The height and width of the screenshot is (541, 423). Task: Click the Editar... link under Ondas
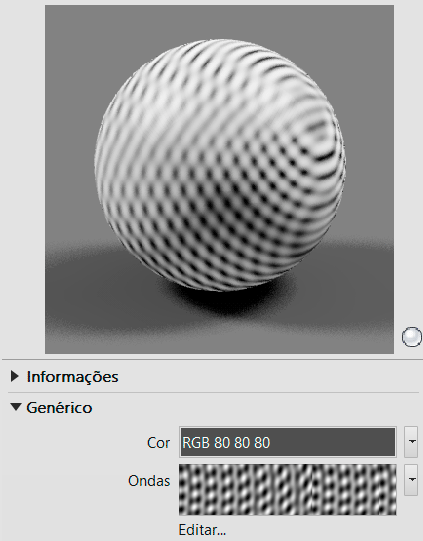[x=202, y=530]
